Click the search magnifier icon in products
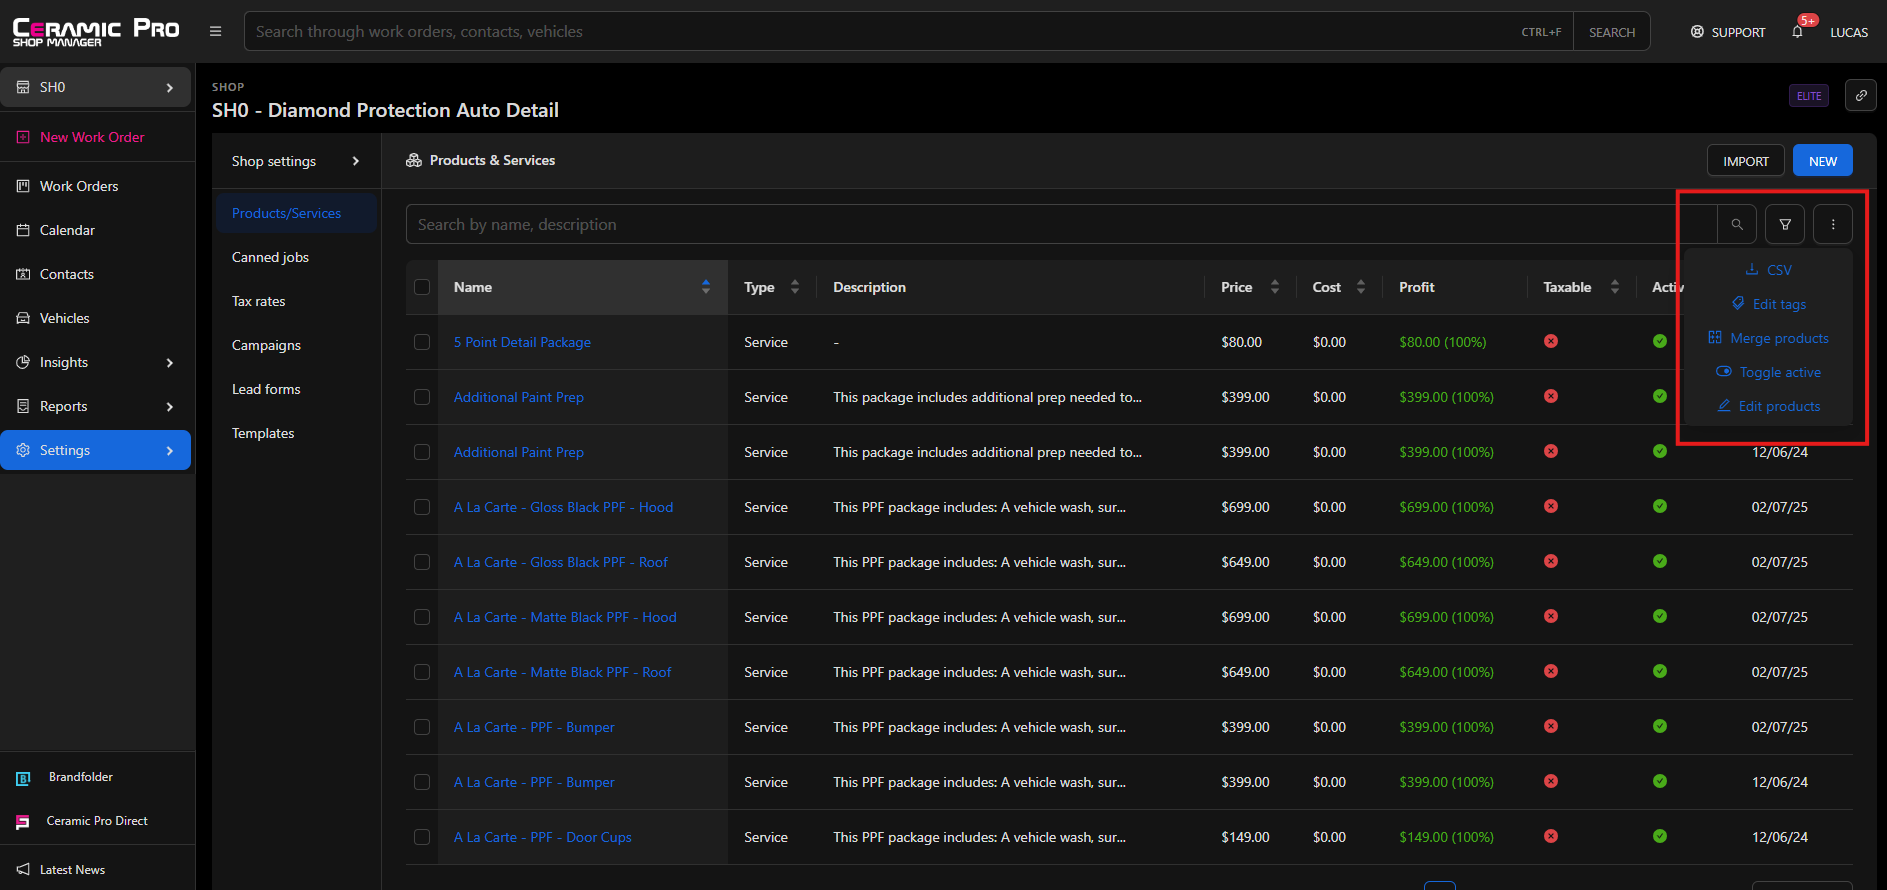The height and width of the screenshot is (890, 1887). coord(1737,225)
